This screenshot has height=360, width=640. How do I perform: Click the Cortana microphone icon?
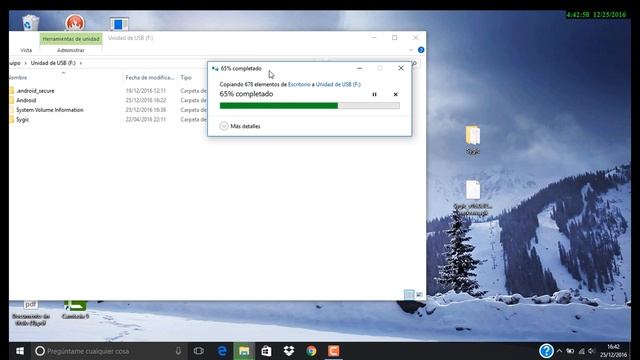pos(178,351)
